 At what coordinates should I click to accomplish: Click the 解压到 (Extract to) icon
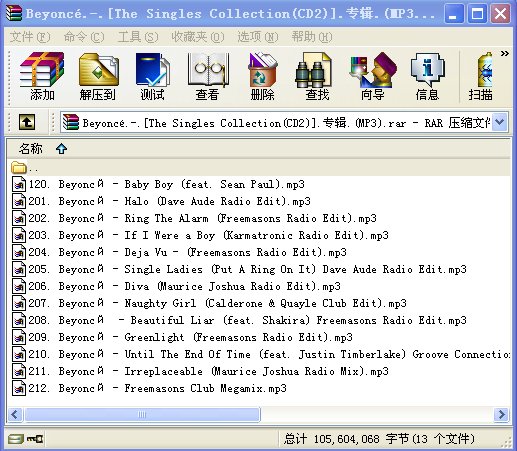click(98, 76)
